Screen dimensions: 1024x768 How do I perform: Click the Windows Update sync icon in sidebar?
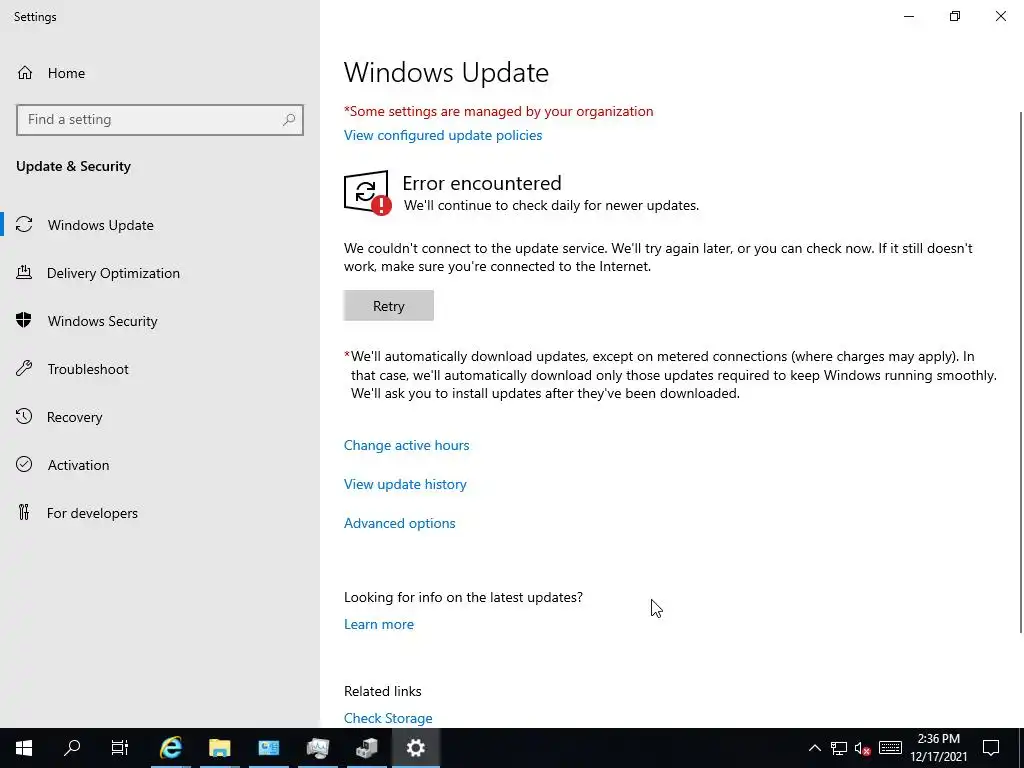[24, 225]
